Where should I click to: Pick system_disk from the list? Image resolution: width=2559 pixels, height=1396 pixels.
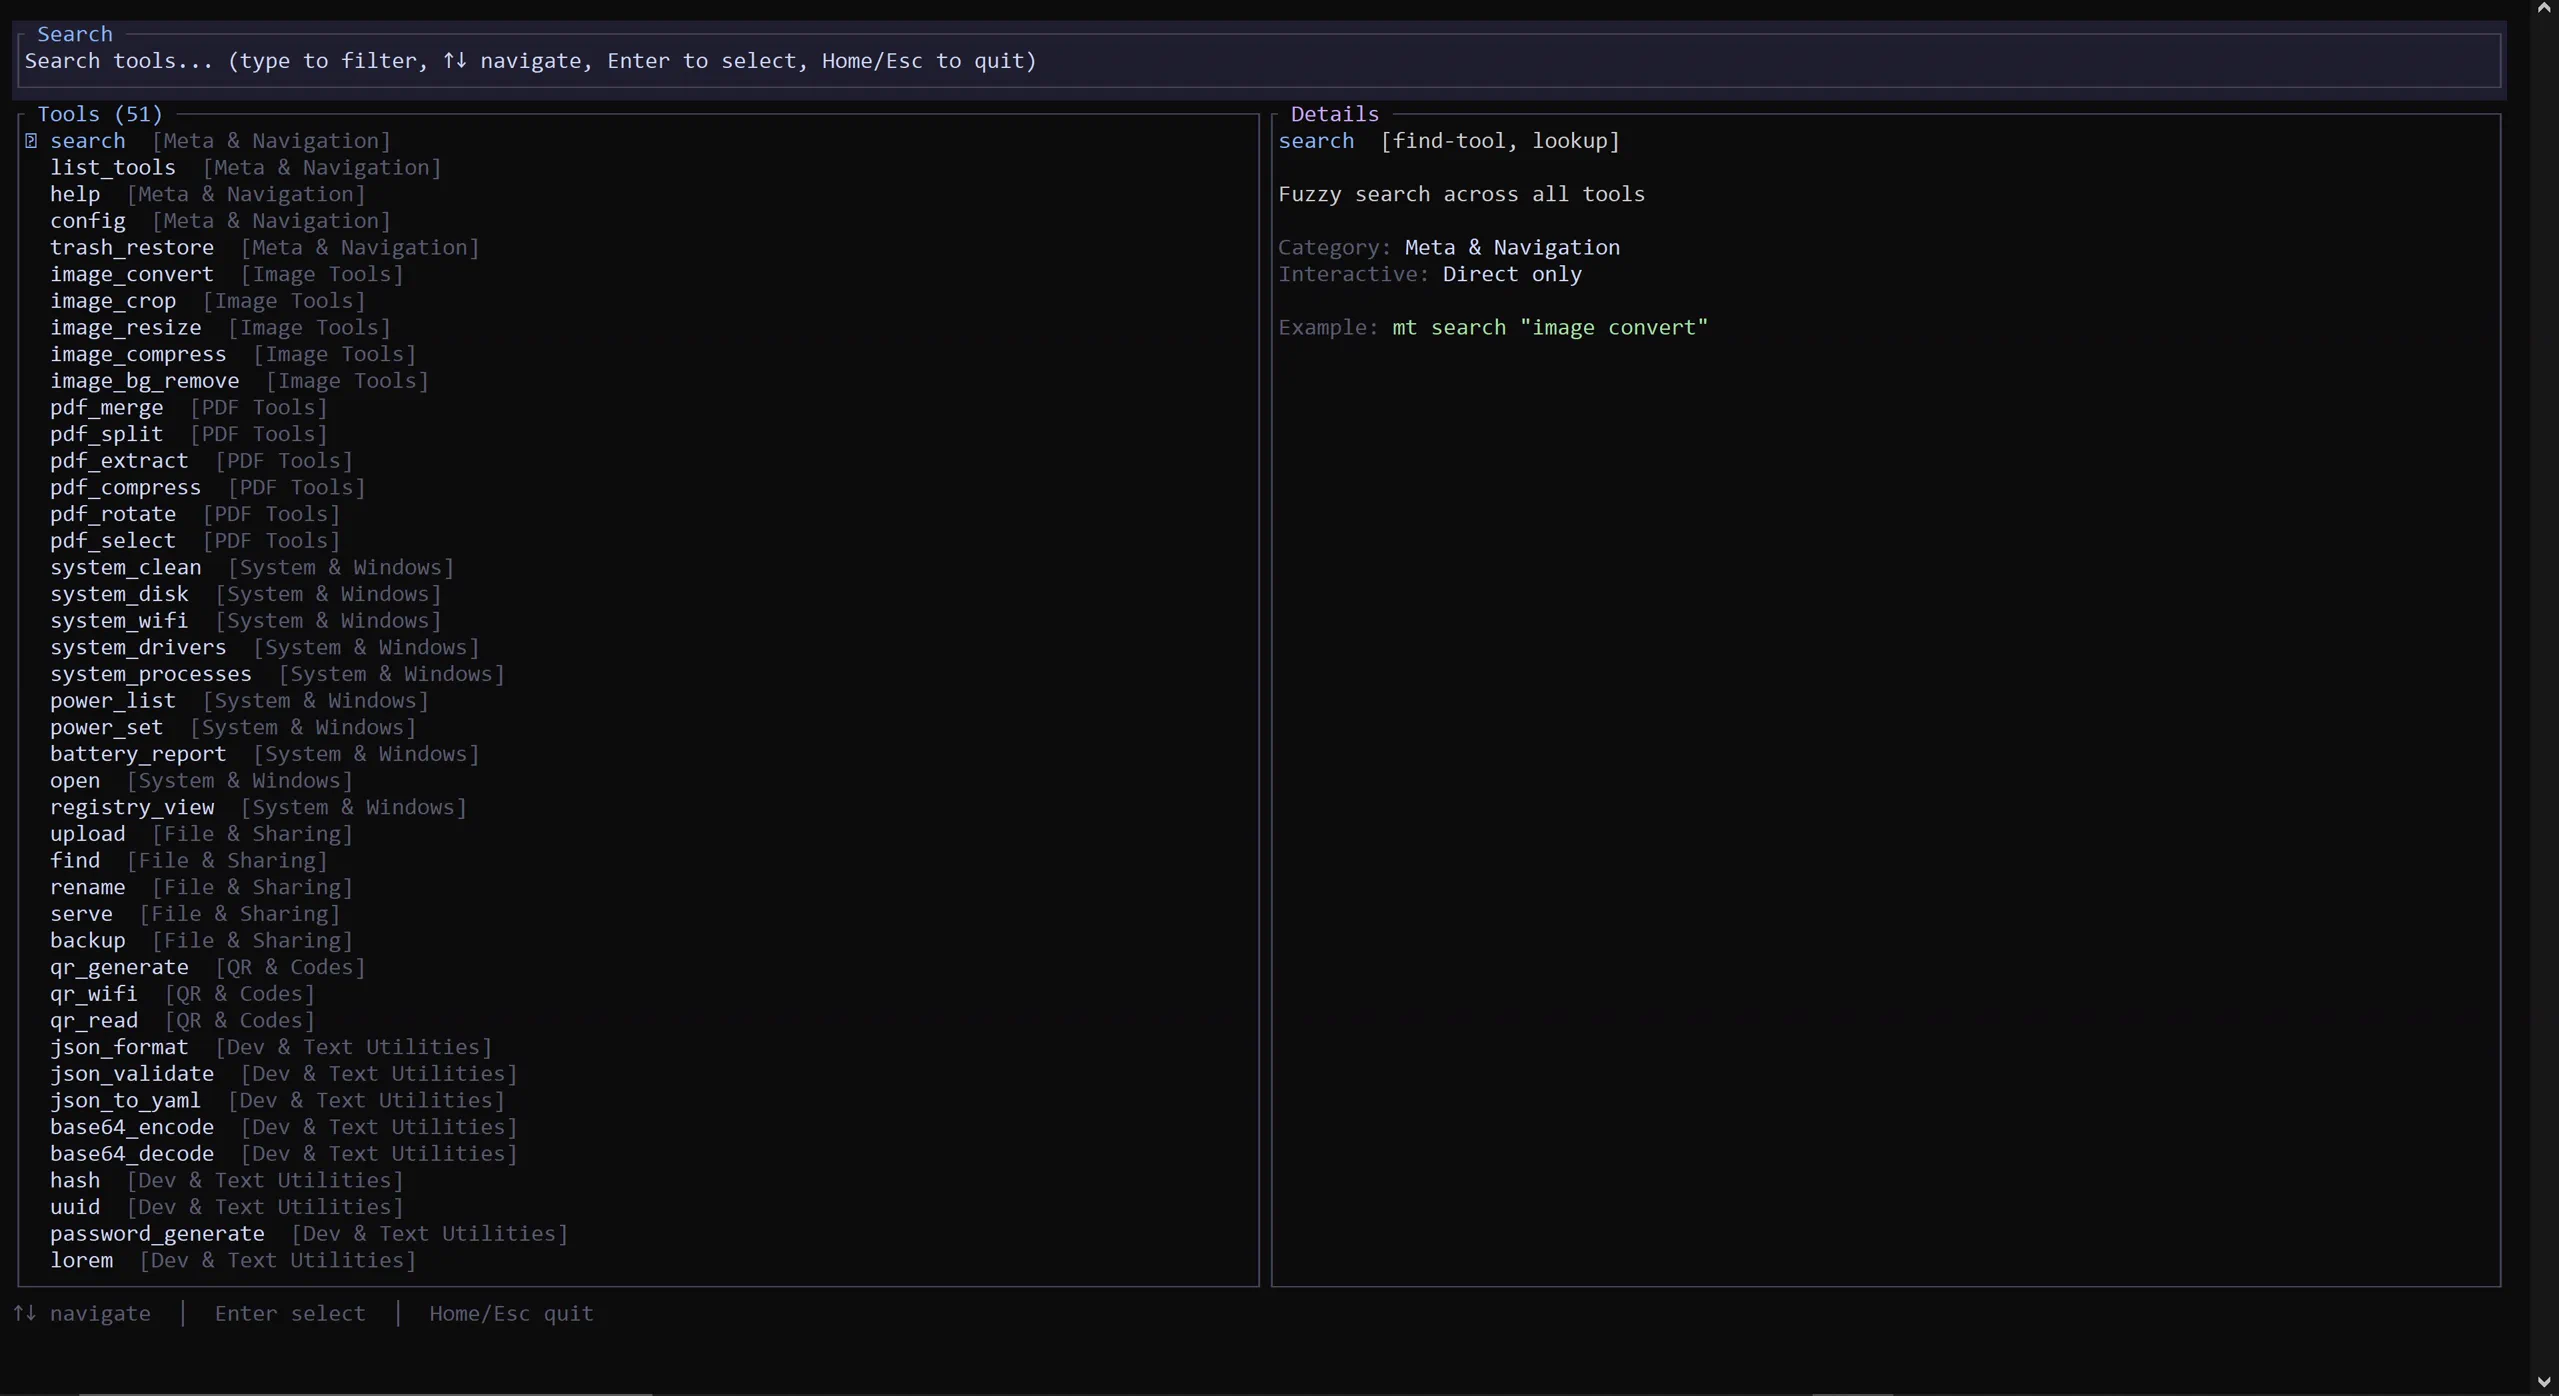pyautogui.click(x=638, y=595)
